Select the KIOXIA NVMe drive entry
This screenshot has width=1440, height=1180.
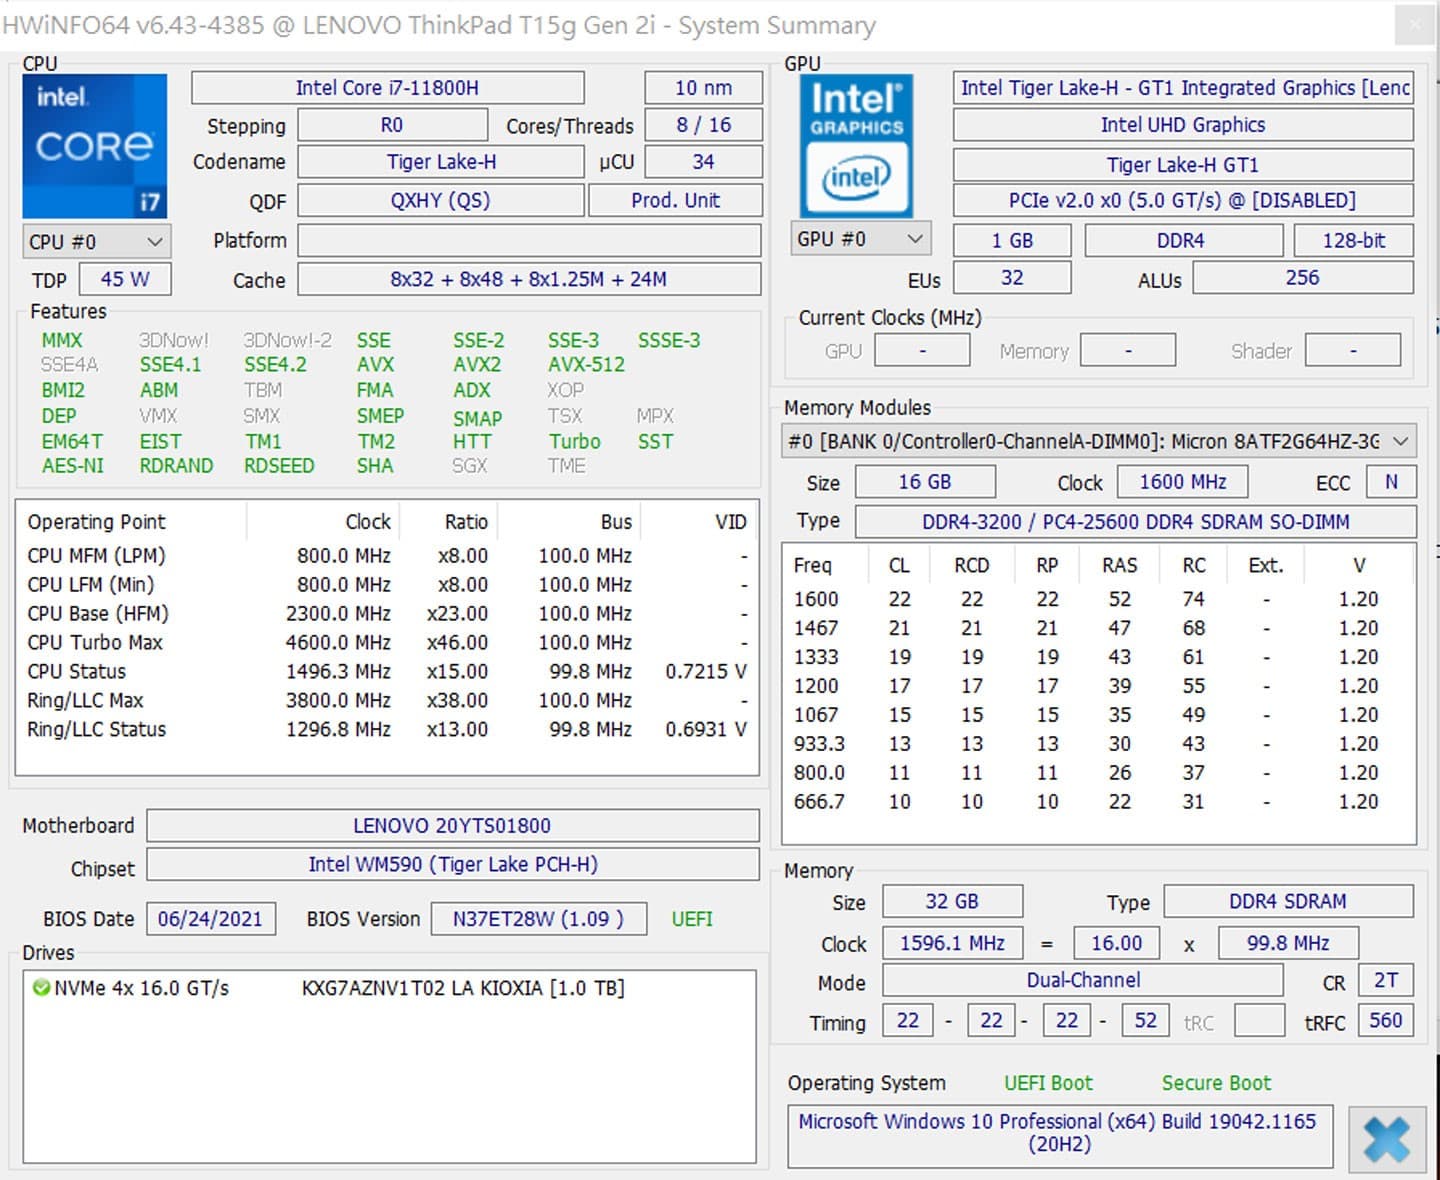[x=462, y=988]
